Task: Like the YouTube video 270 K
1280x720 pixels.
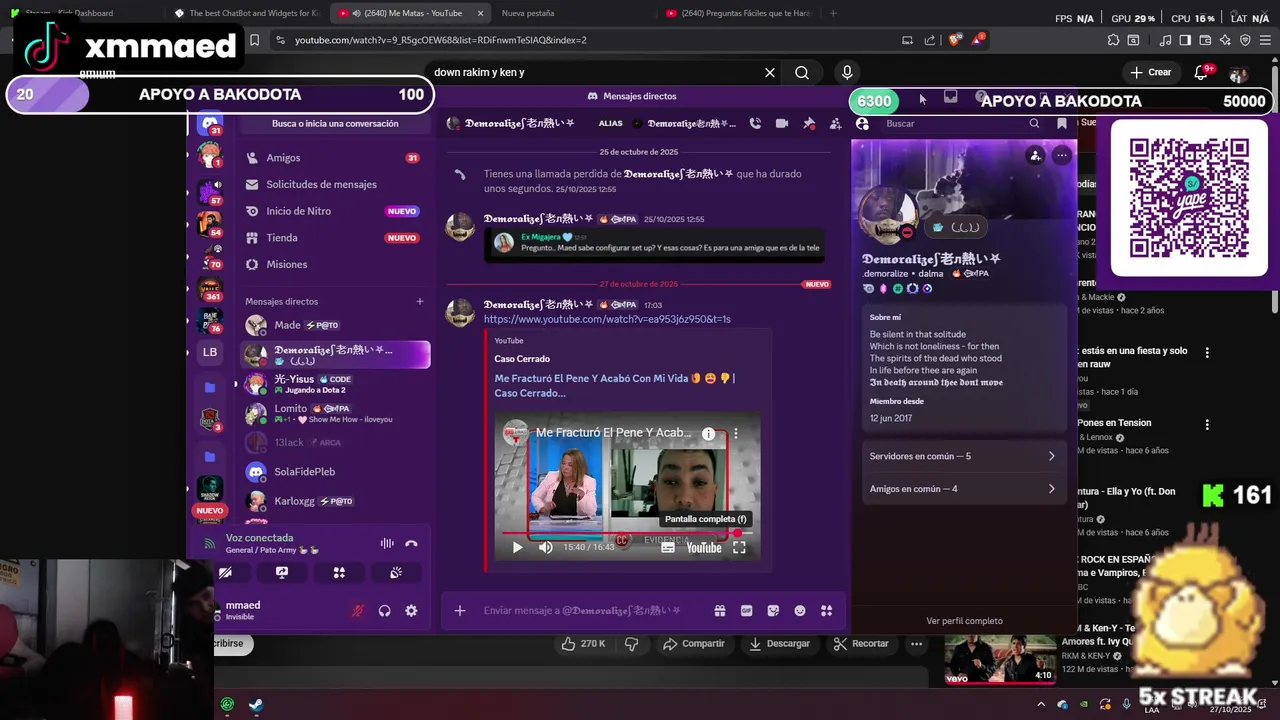Action: tap(583, 643)
